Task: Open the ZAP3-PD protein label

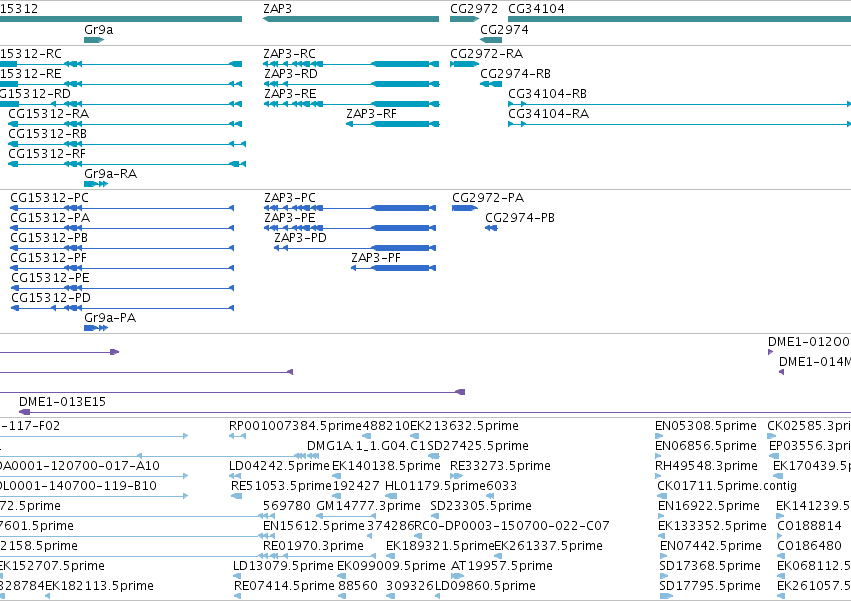Action: tap(300, 238)
